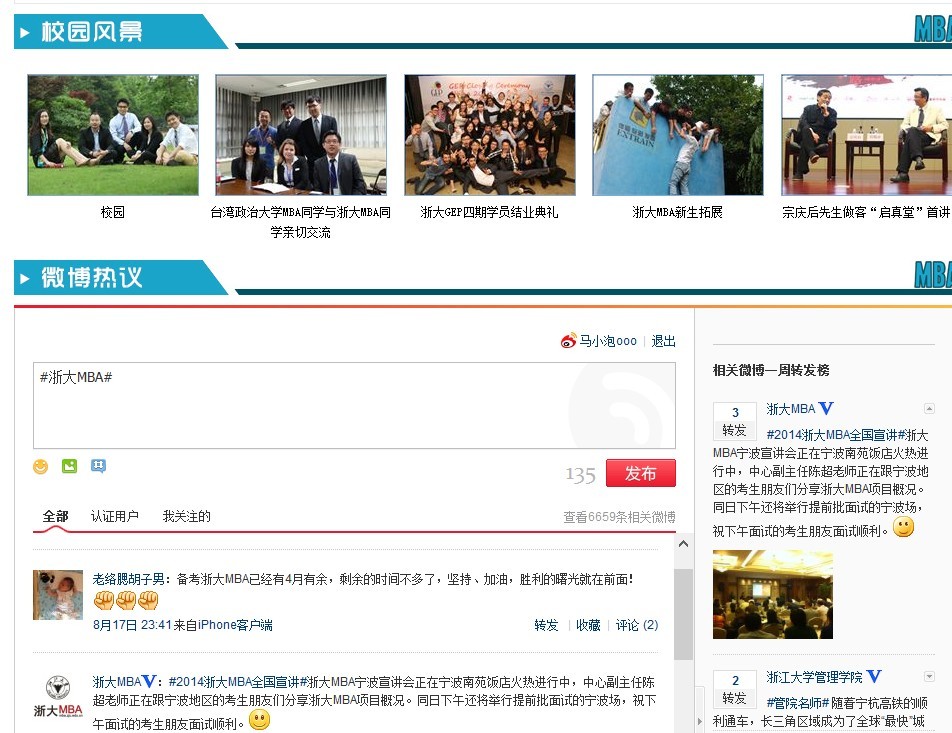Screen dimensions: 952x733
Task: Open the #管院名师# hashtag link
Action: click(798, 703)
